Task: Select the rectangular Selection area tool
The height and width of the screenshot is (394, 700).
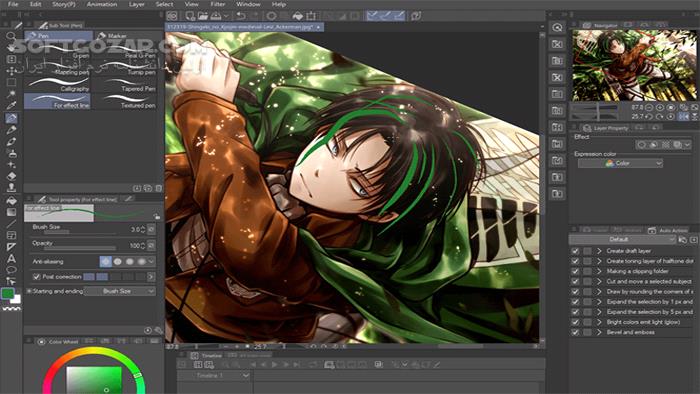Action: [x=11, y=83]
